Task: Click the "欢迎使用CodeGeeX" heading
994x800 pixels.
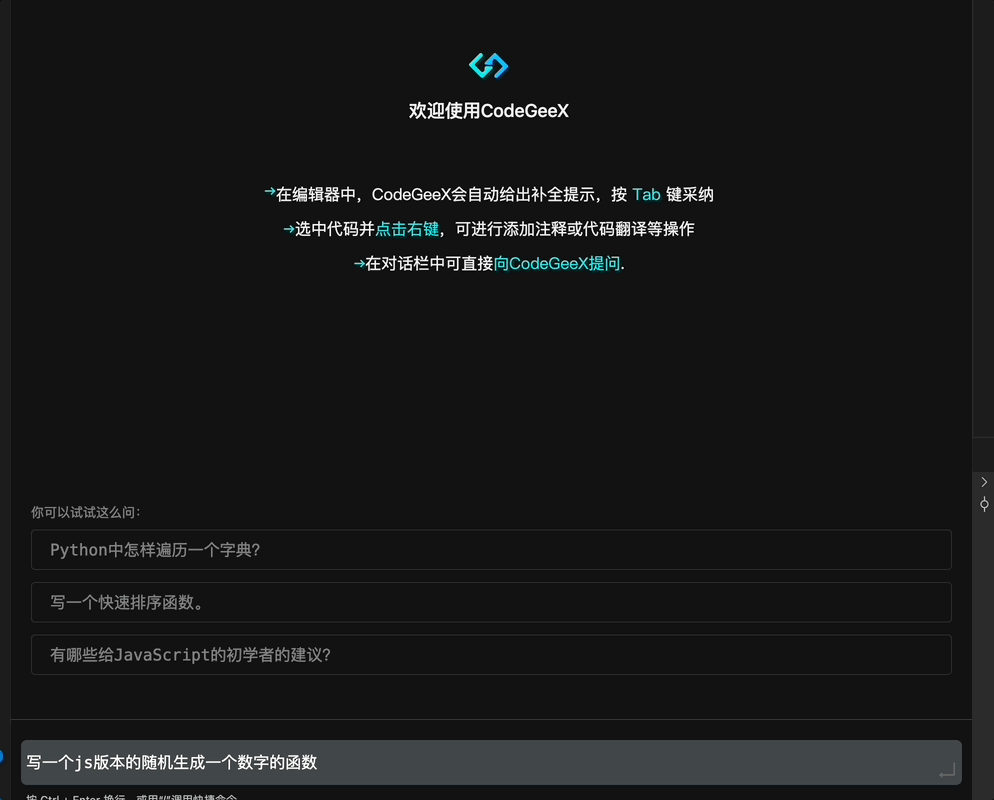Action: coord(489,111)
